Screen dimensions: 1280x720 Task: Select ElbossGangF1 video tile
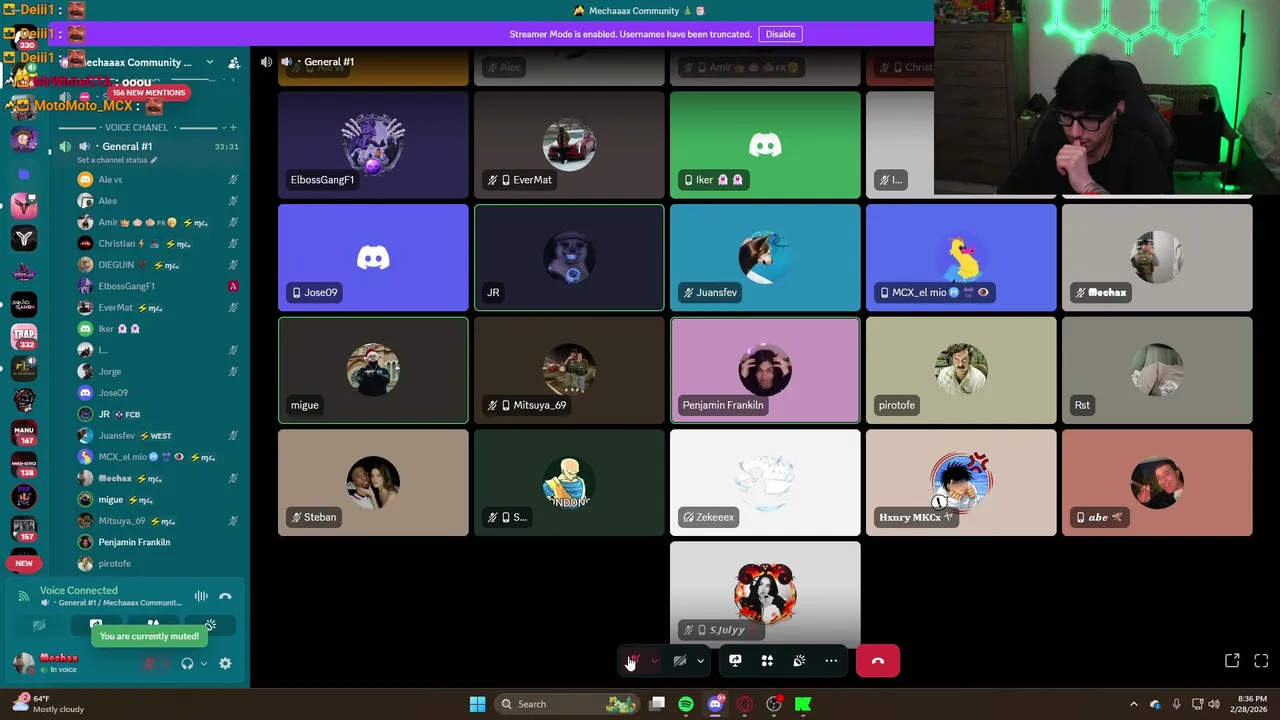[x=373, y=145]
